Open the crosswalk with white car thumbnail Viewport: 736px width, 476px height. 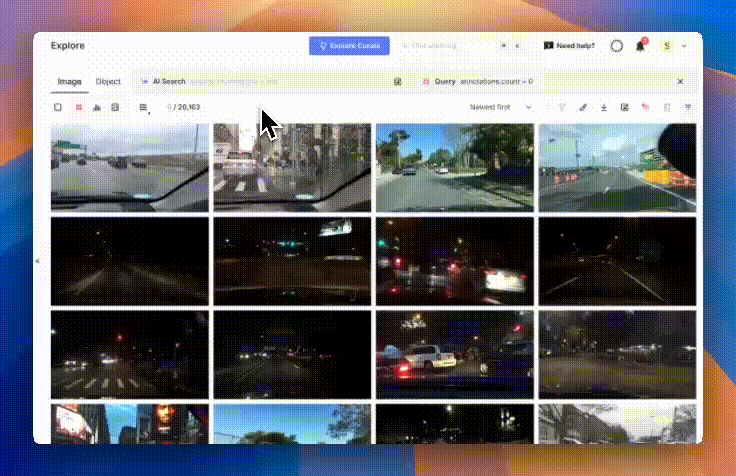(292, 168)
